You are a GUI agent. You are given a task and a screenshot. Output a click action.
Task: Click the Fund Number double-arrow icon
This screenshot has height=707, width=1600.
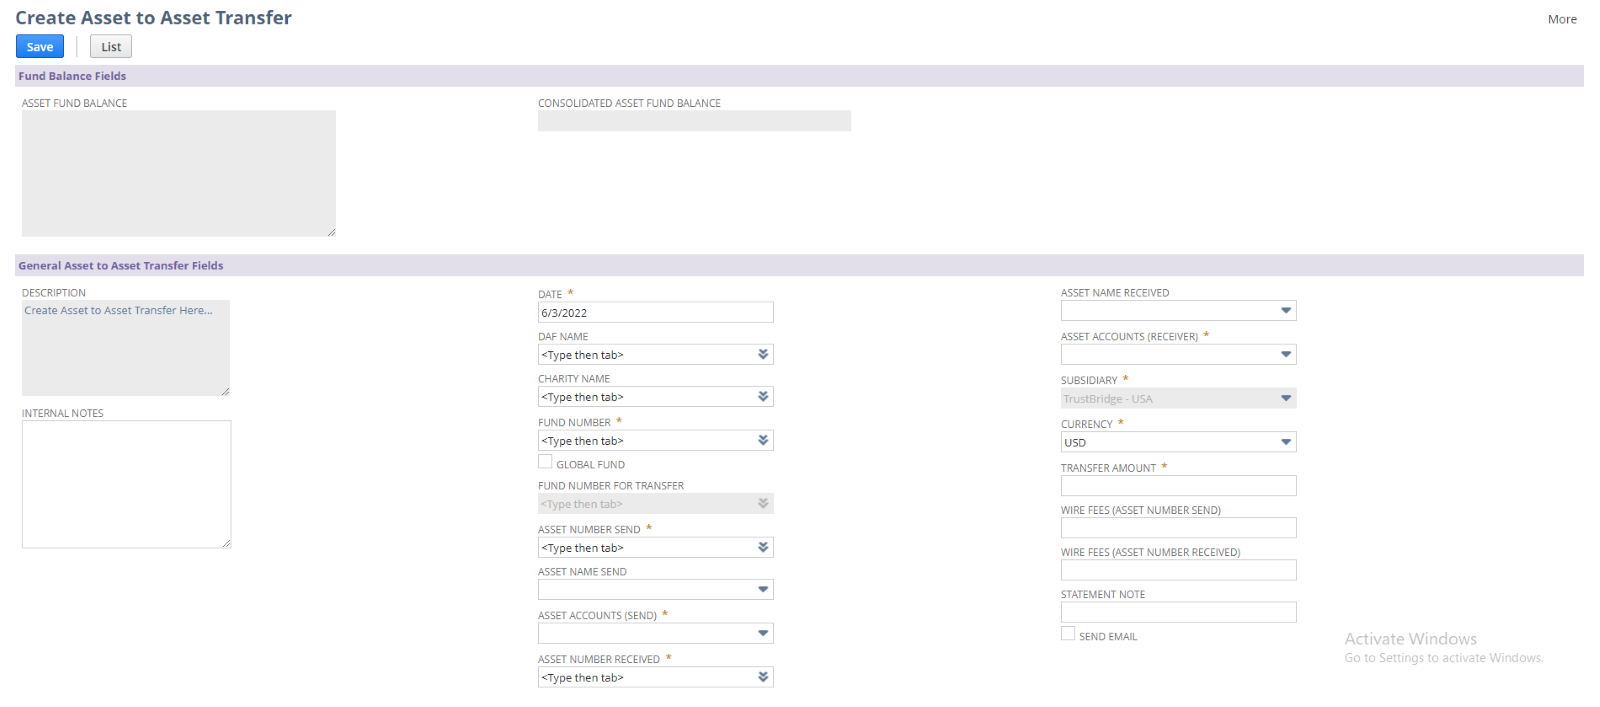pyautogui.click(x=763, y=441)
